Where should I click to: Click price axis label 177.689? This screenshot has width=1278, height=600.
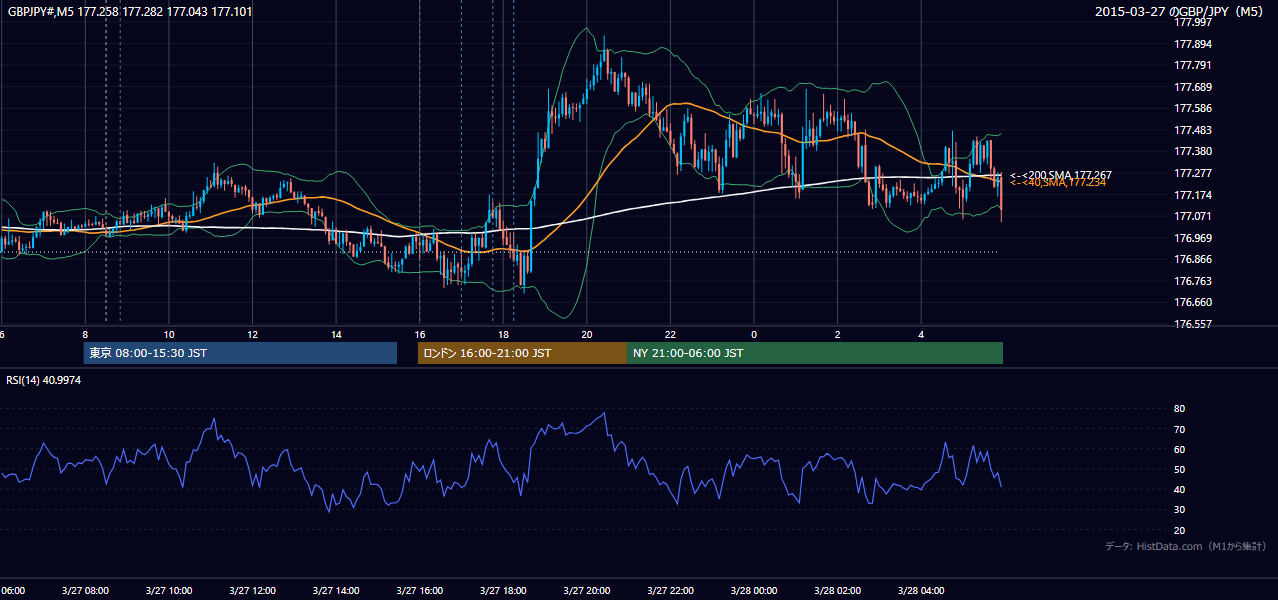pyautogui.click(x=1192, y=87)
